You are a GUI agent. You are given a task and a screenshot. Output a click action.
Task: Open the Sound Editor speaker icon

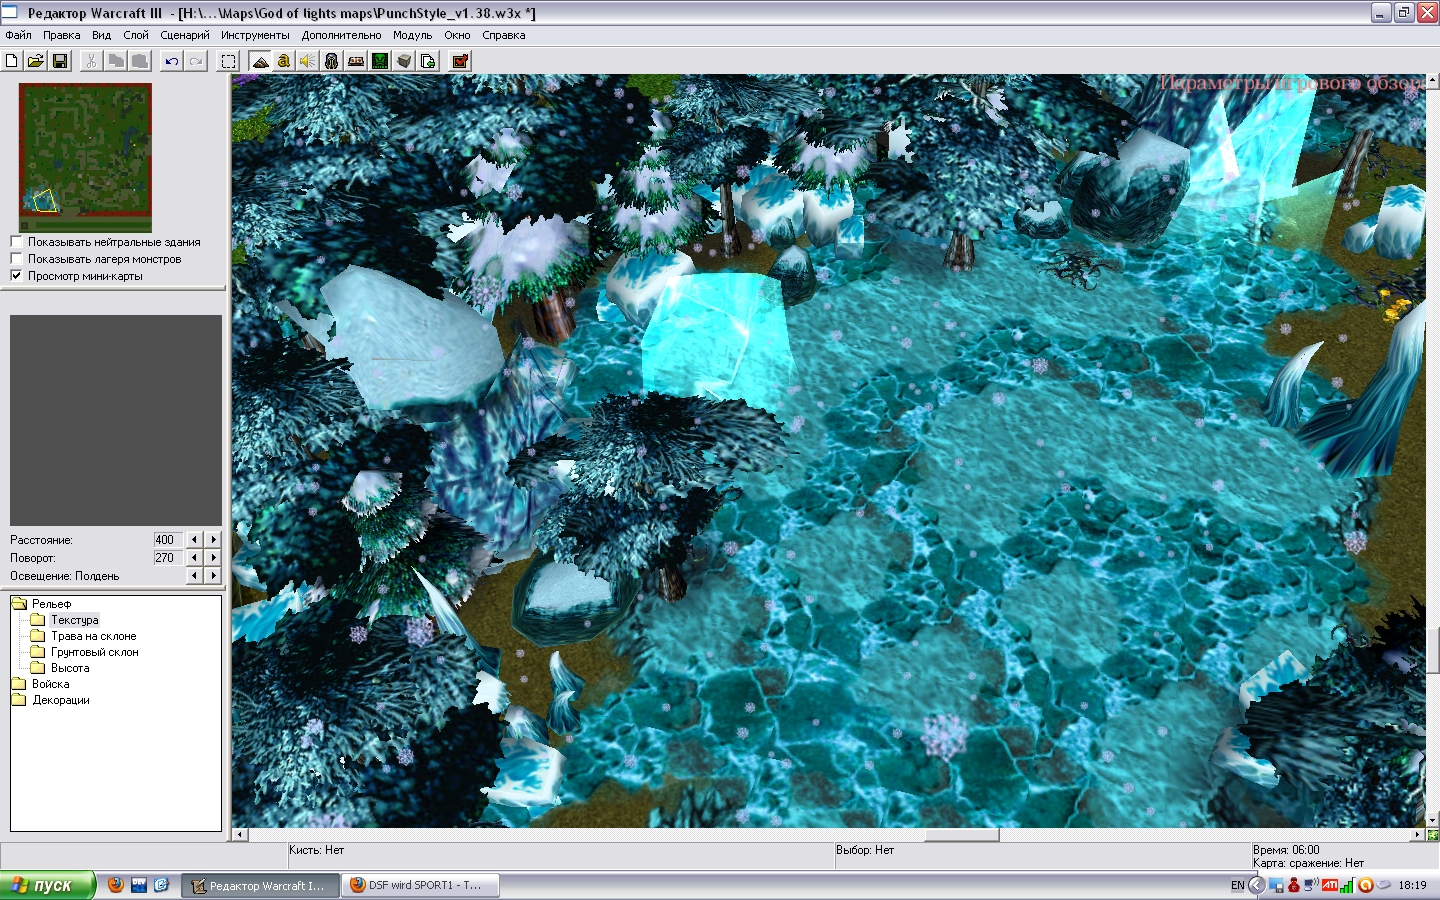coord(308,61)
